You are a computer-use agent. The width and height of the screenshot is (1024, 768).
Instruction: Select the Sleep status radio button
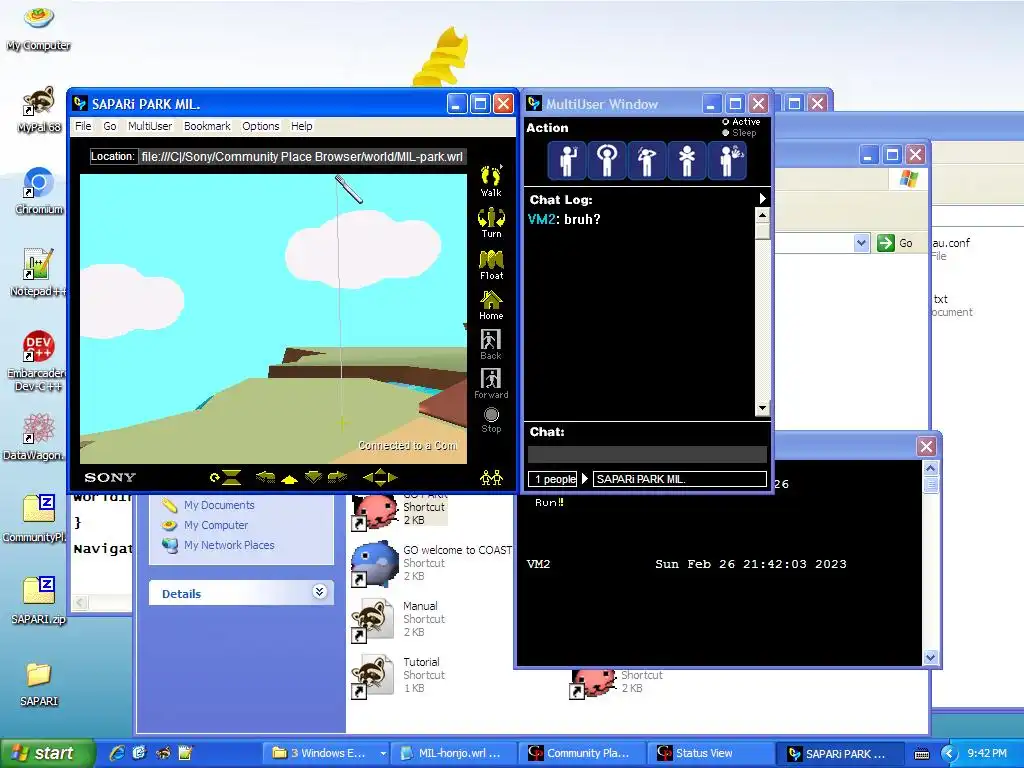pyautogui.click(x=726, y=133)
